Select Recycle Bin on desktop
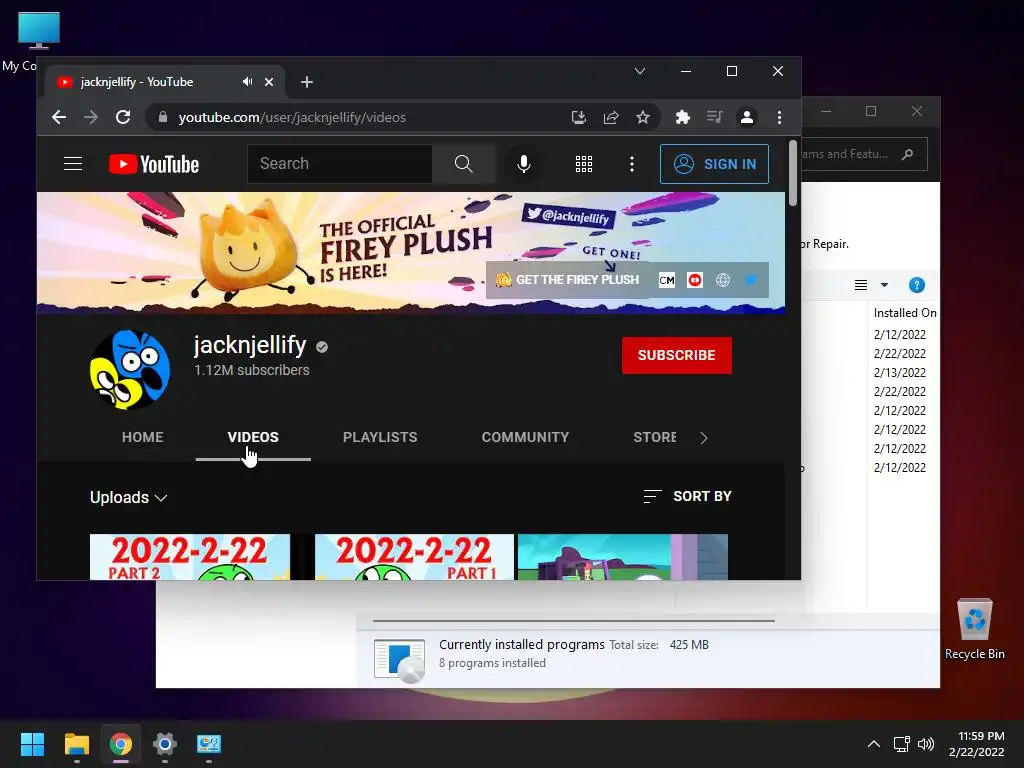 coord(974,628)
